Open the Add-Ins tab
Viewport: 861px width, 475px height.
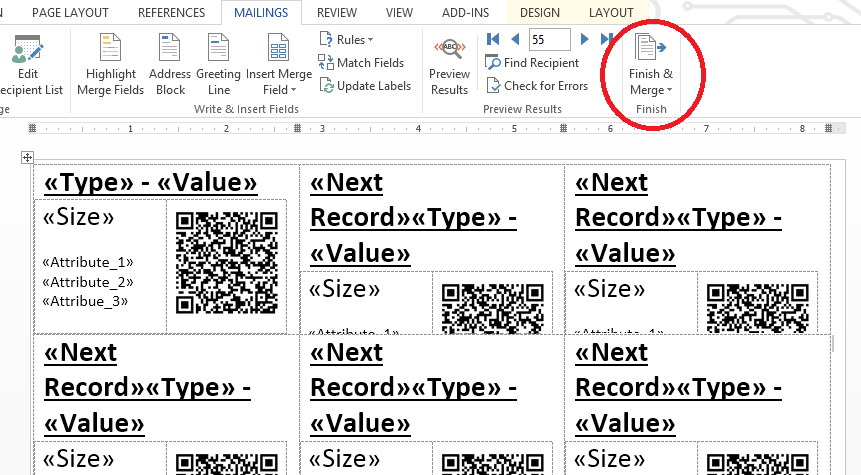click(465, 13)
